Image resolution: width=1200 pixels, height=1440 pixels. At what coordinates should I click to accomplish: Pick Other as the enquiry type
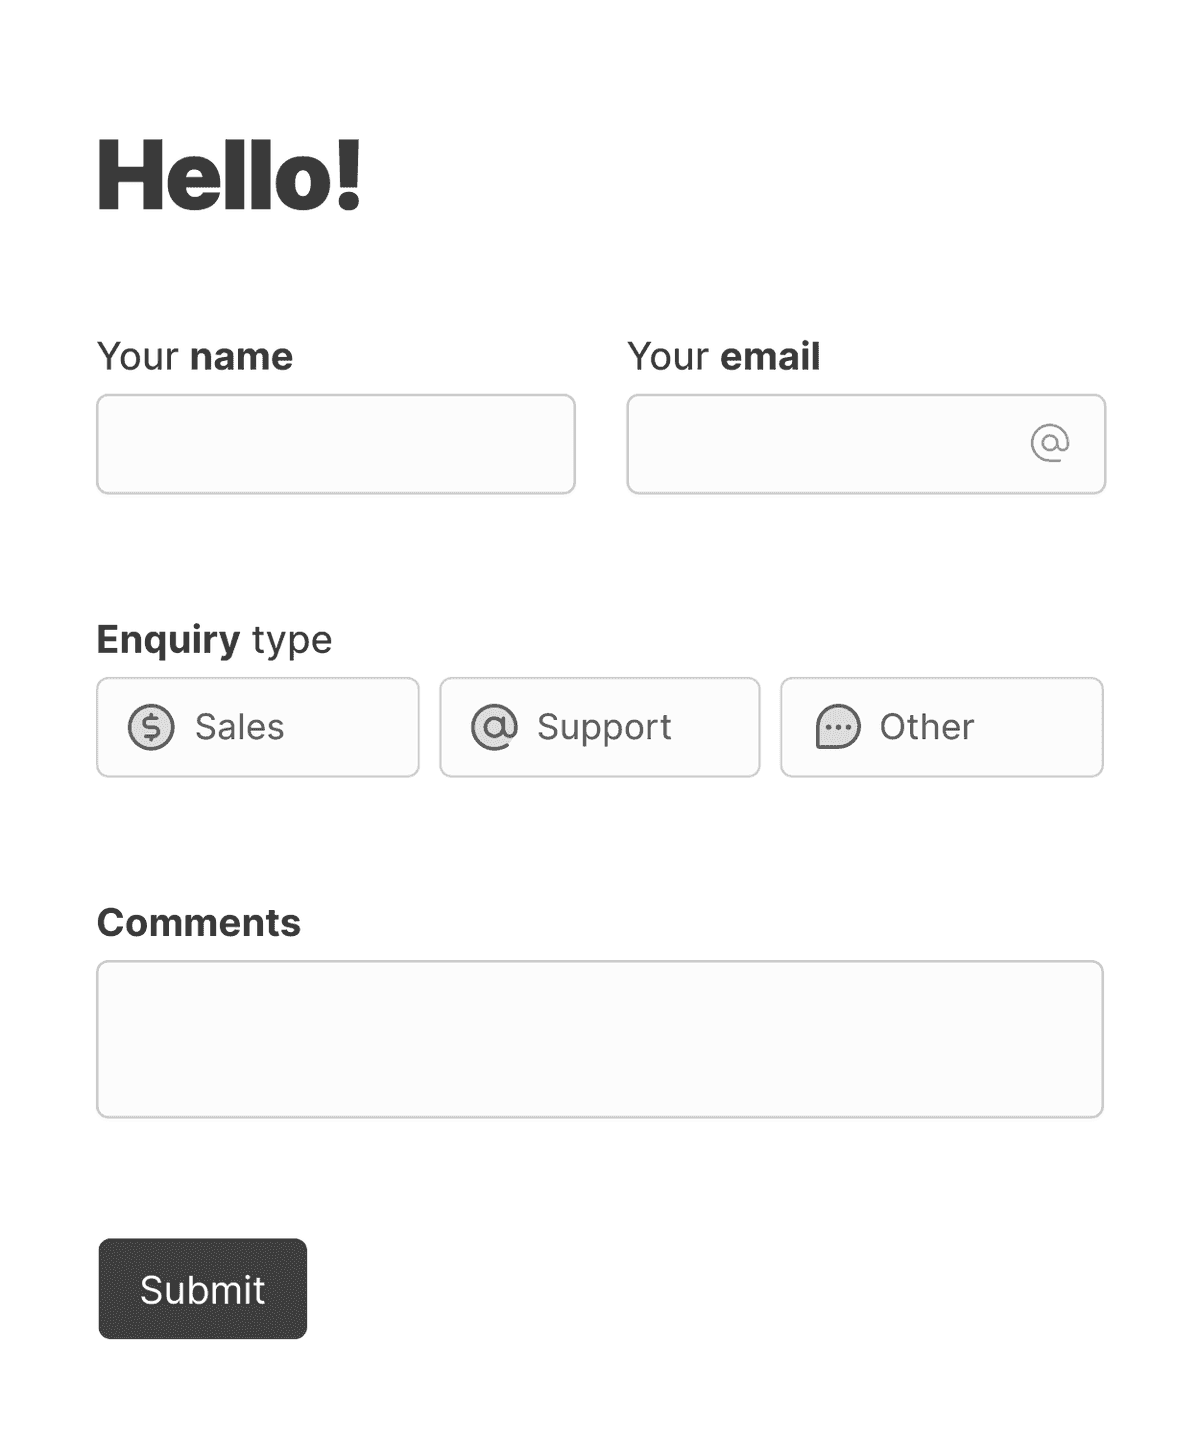point(940,727)
